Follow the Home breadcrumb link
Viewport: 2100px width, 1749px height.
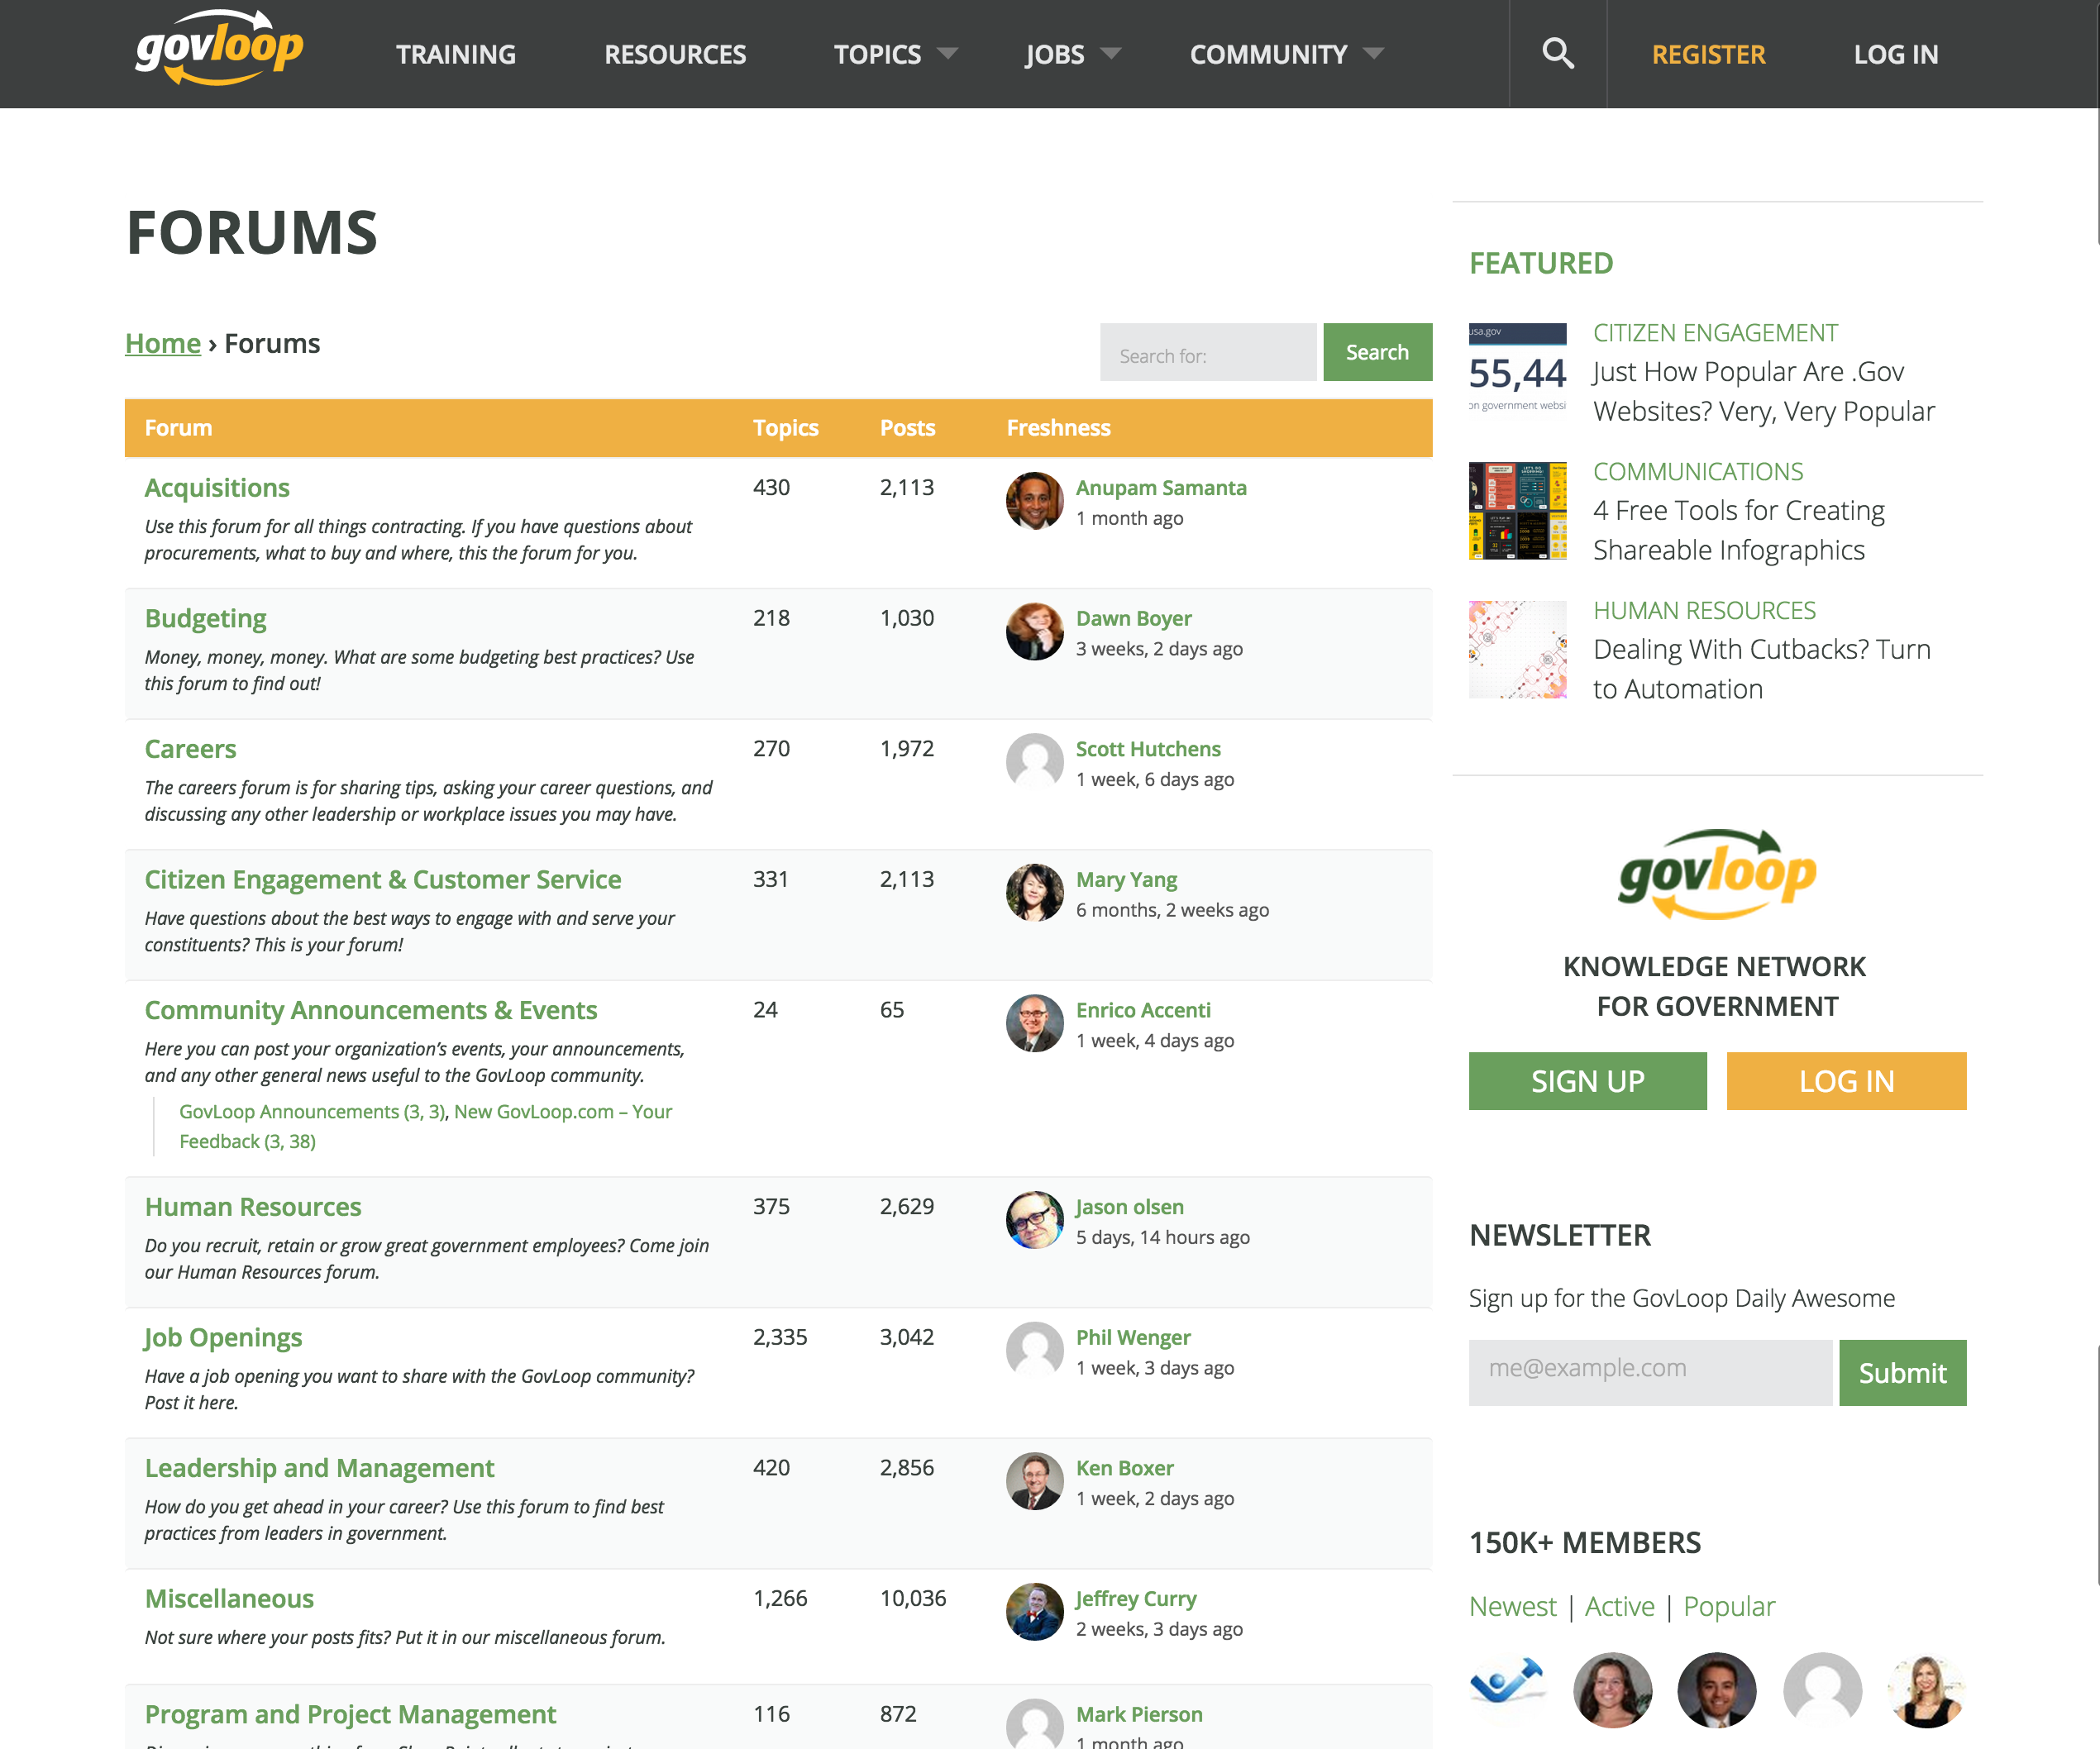click(x=163, y=343)
